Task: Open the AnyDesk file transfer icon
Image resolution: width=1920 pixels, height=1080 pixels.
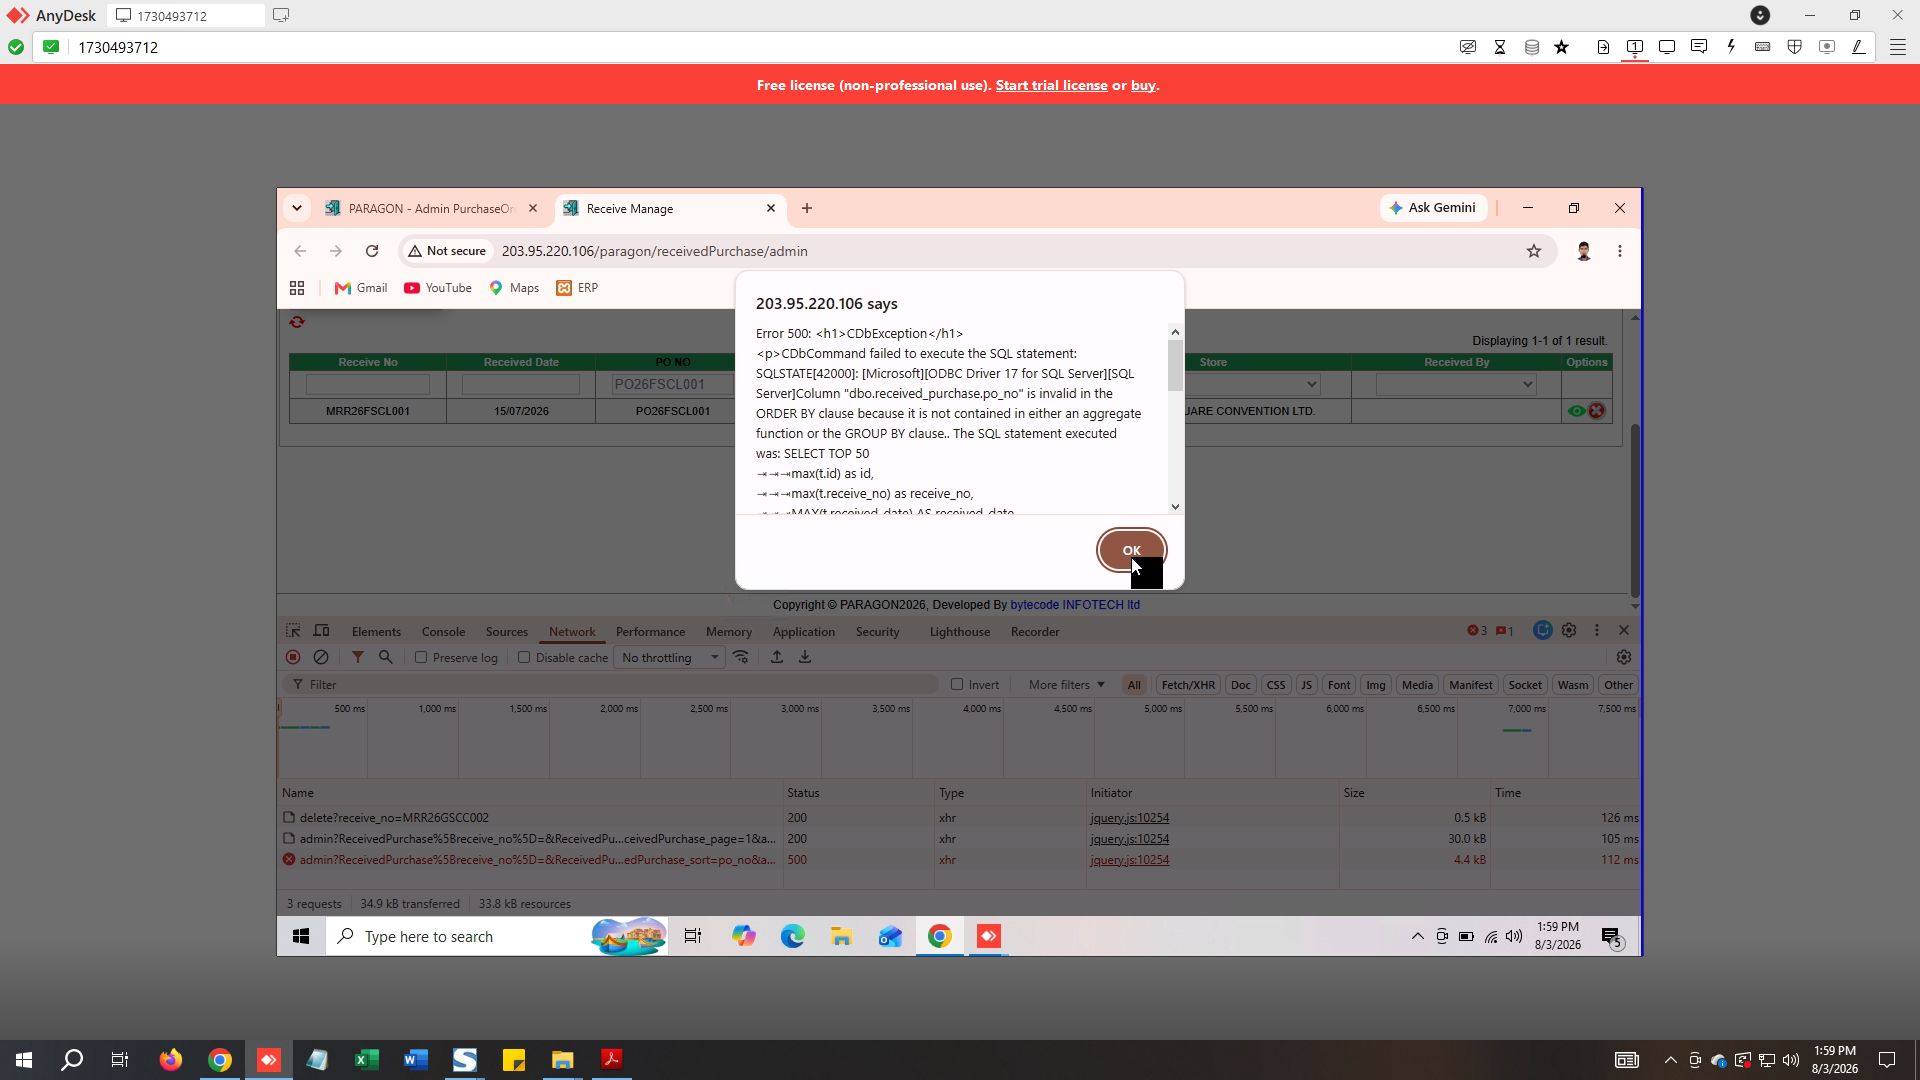Action: click(x=1603, y=47)
